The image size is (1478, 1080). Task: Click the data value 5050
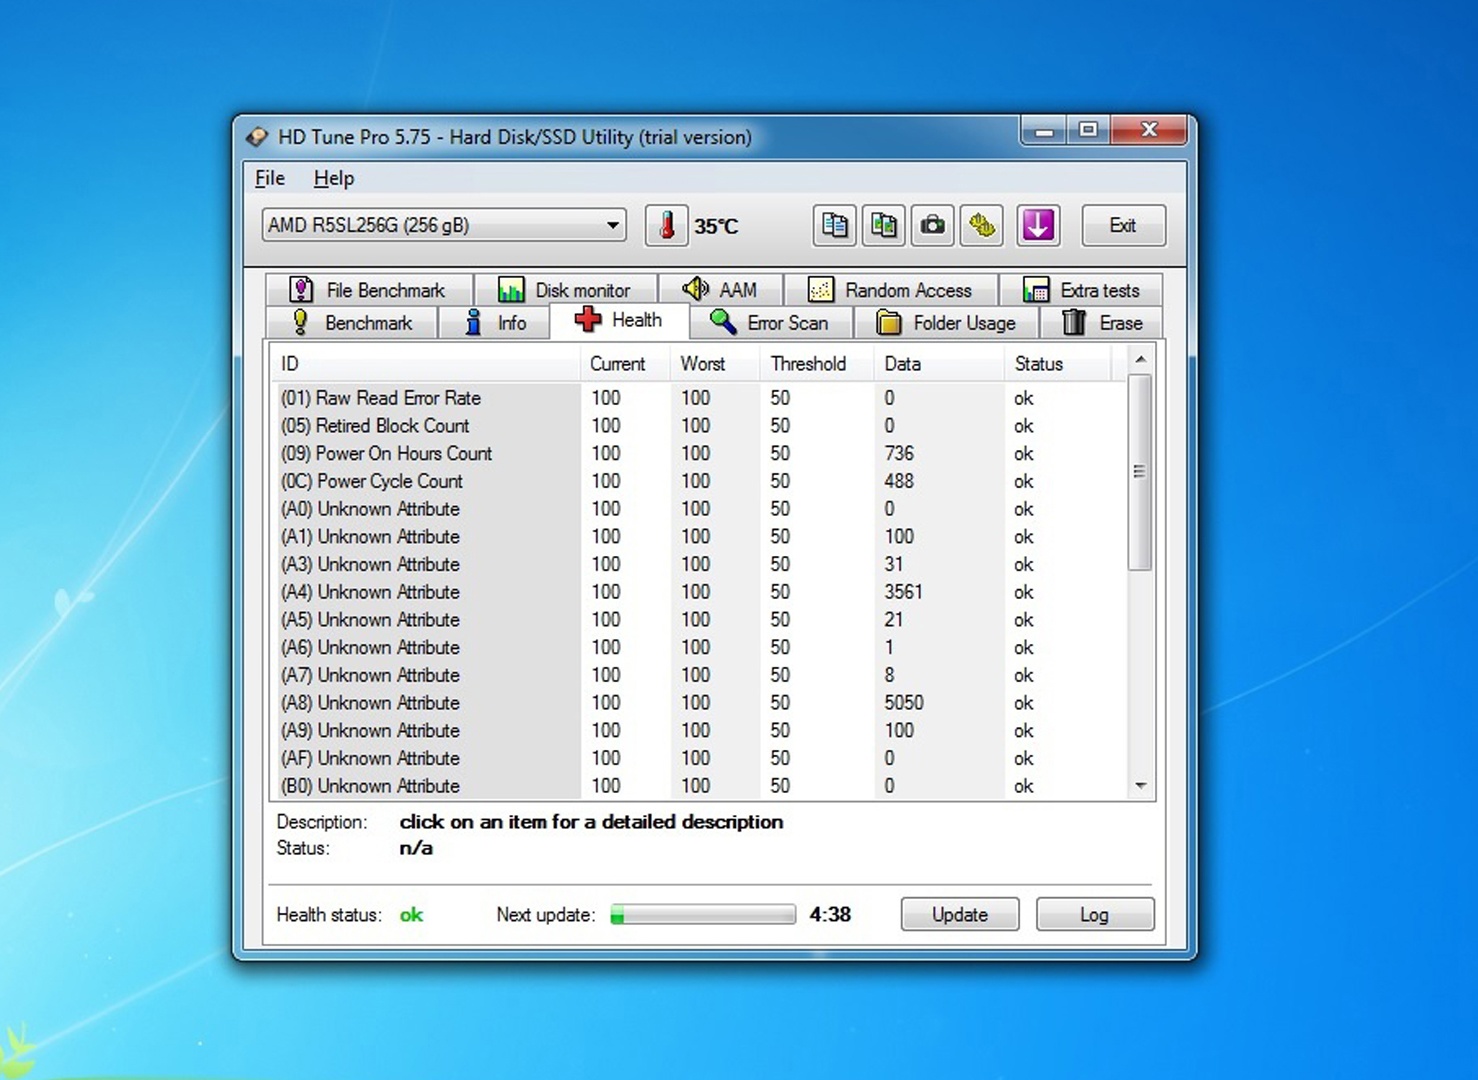pos(904,703)
